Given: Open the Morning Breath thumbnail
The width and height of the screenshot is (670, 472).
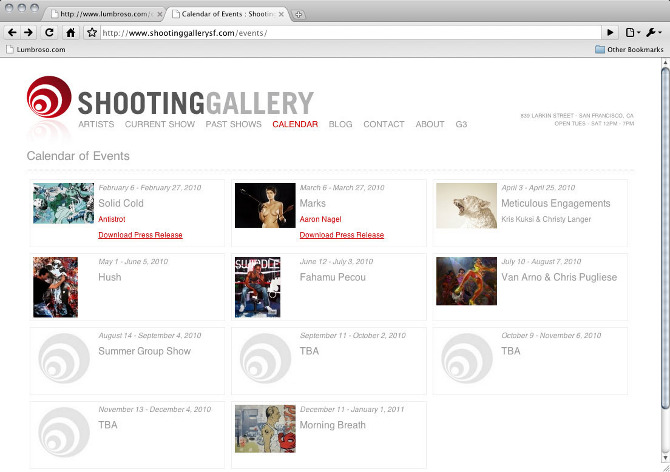Looking at the screenshot, I should (x=265, y=429).
